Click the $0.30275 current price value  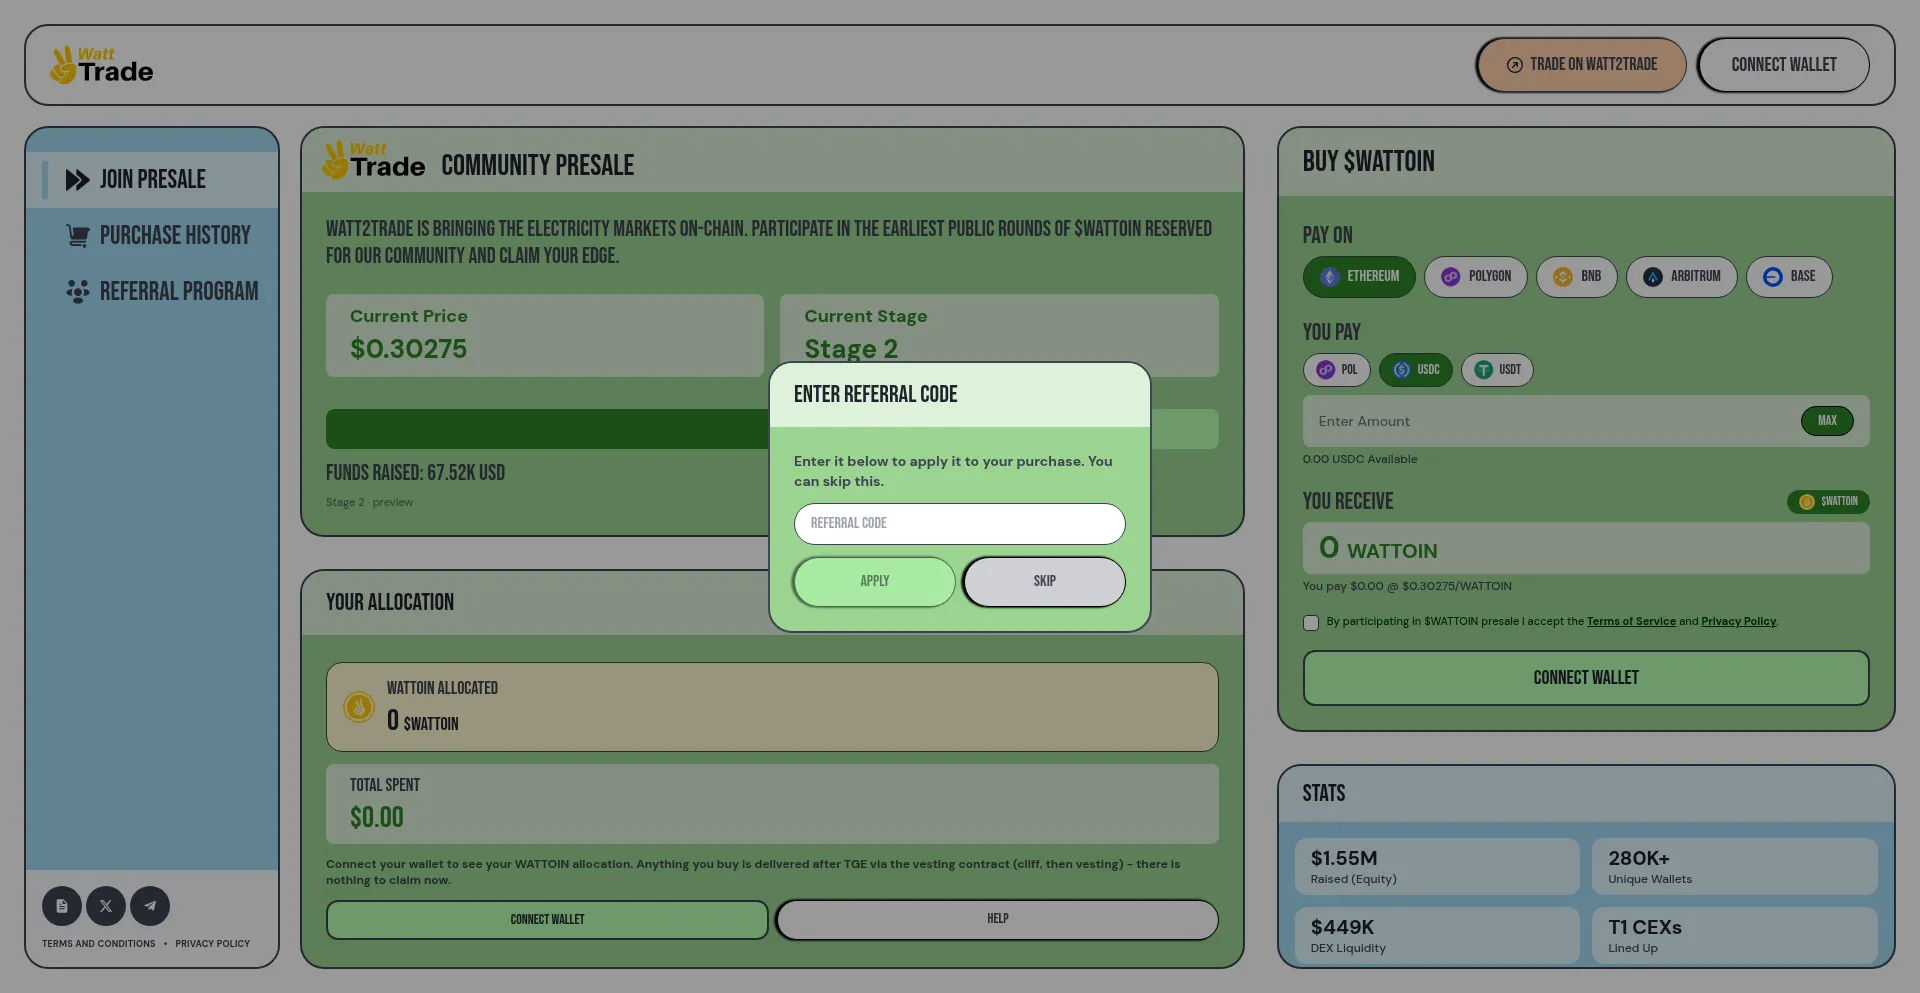[x=408, y=349]
